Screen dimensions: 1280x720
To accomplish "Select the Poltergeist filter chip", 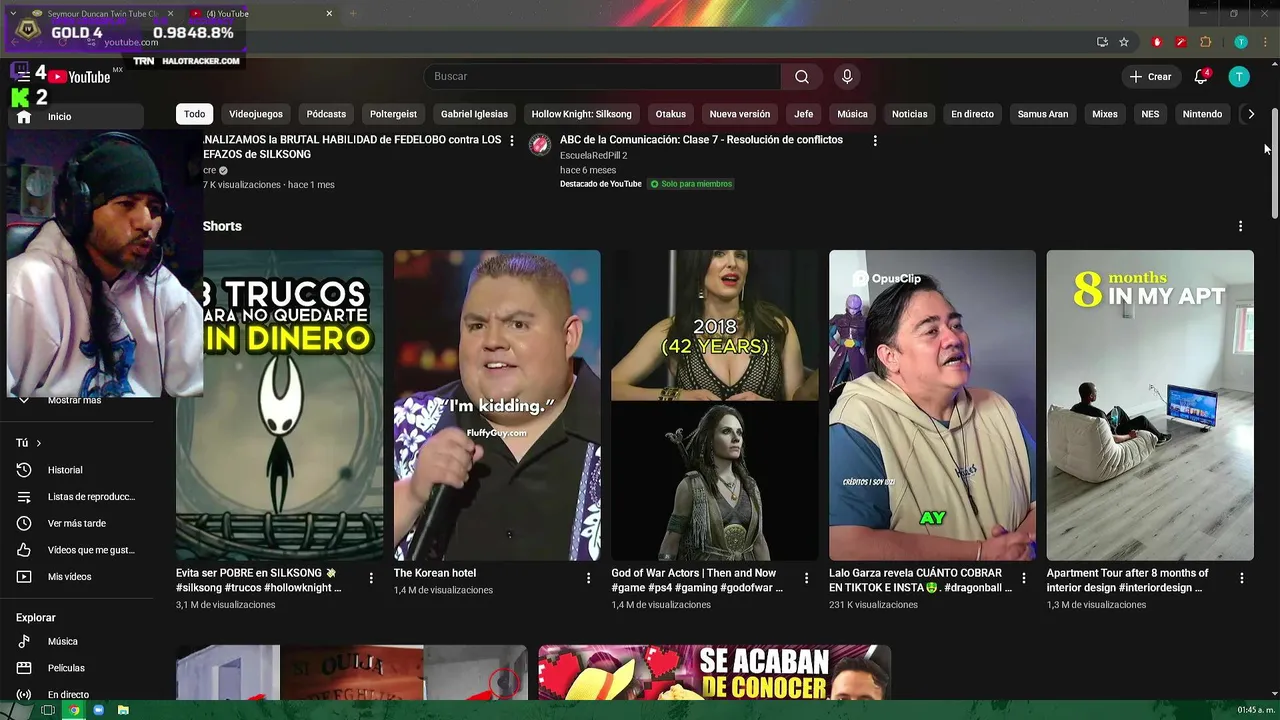I will coord(393,114).
